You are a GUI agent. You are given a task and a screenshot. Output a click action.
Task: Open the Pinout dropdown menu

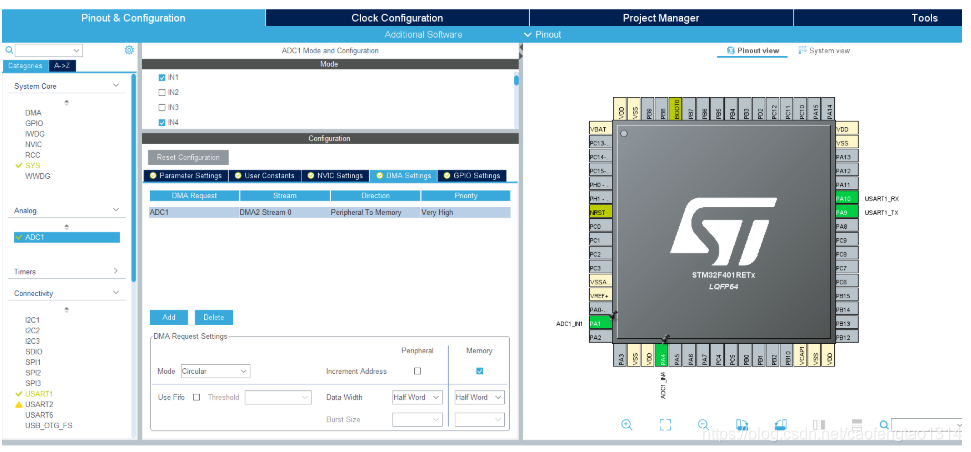pyautogui.click(x=542, y=35)
